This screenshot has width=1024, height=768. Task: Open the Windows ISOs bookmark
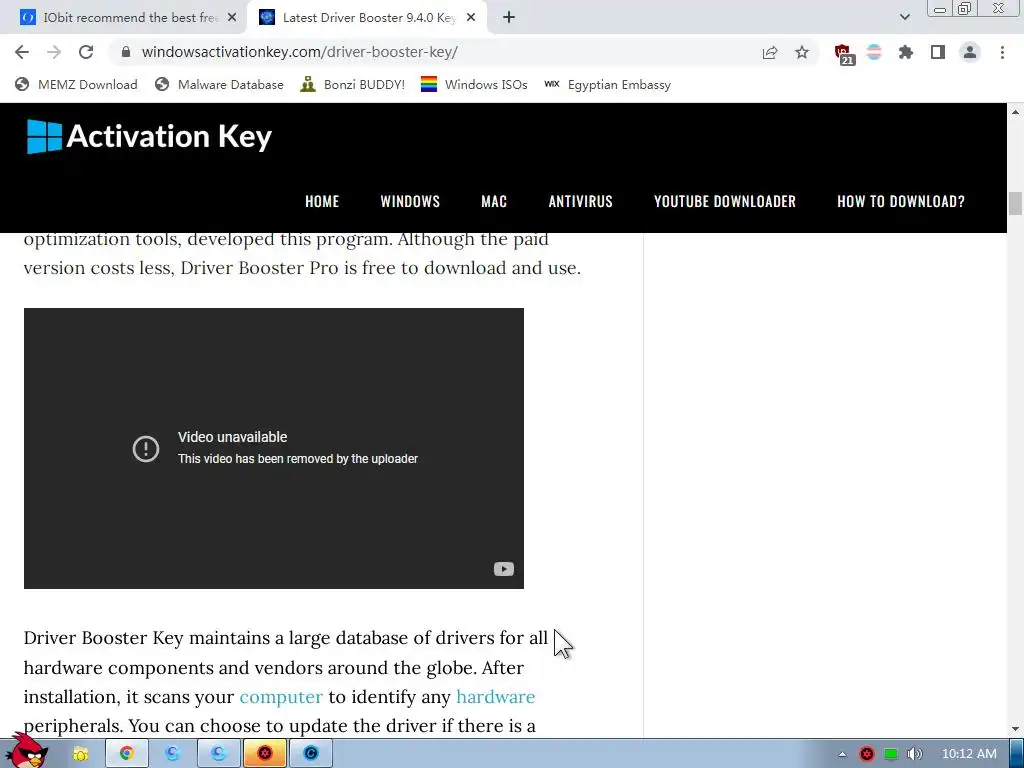[474, 84]
